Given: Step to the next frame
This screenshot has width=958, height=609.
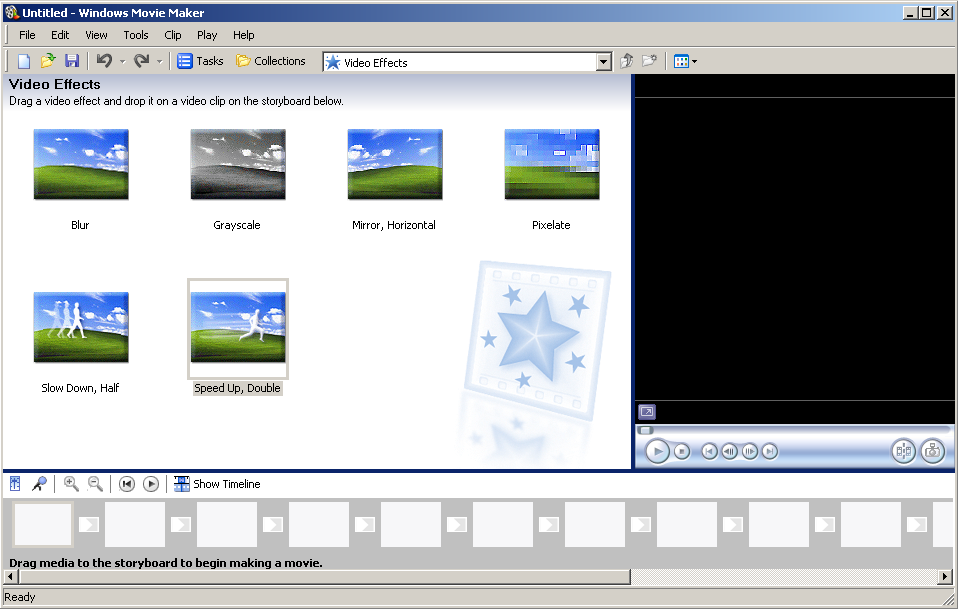Looking at the screenshot, I should [x=750, y=451].
